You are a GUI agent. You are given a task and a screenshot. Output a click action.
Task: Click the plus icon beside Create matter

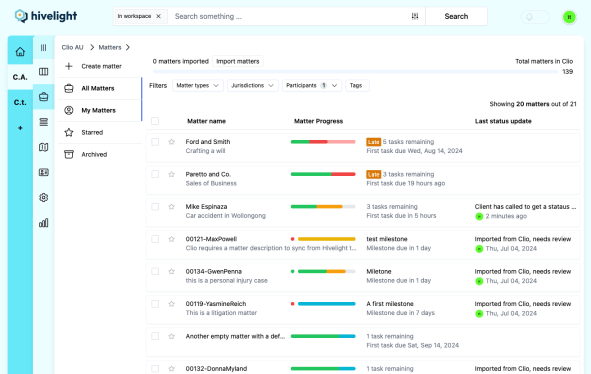pyautogui.click(x=69, y=66)
